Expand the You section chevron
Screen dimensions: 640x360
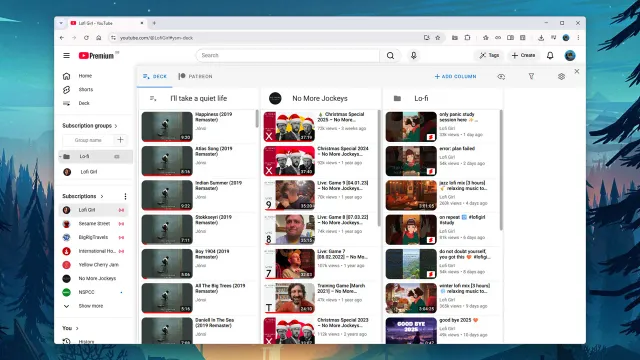tap(77, 328)
